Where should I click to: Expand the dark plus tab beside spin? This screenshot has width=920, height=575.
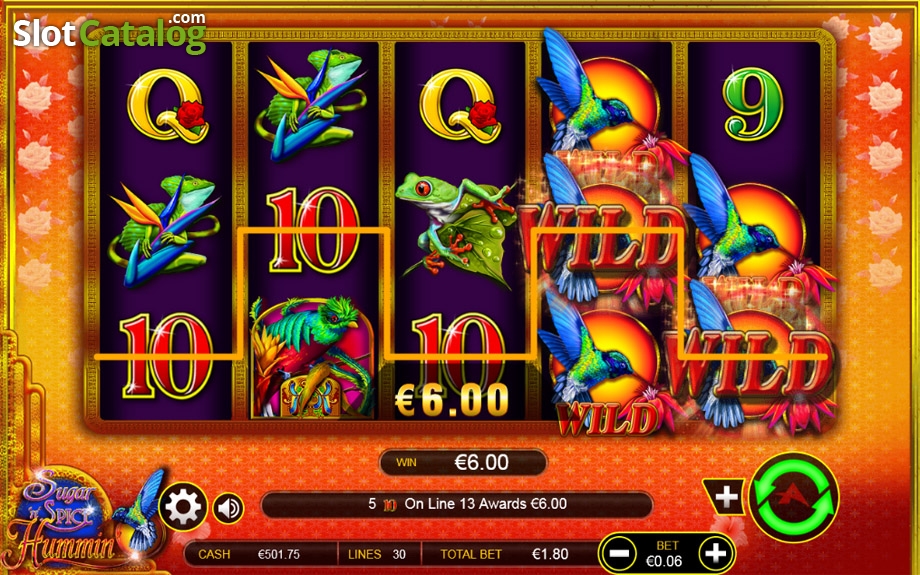click(x=725, y=497)
